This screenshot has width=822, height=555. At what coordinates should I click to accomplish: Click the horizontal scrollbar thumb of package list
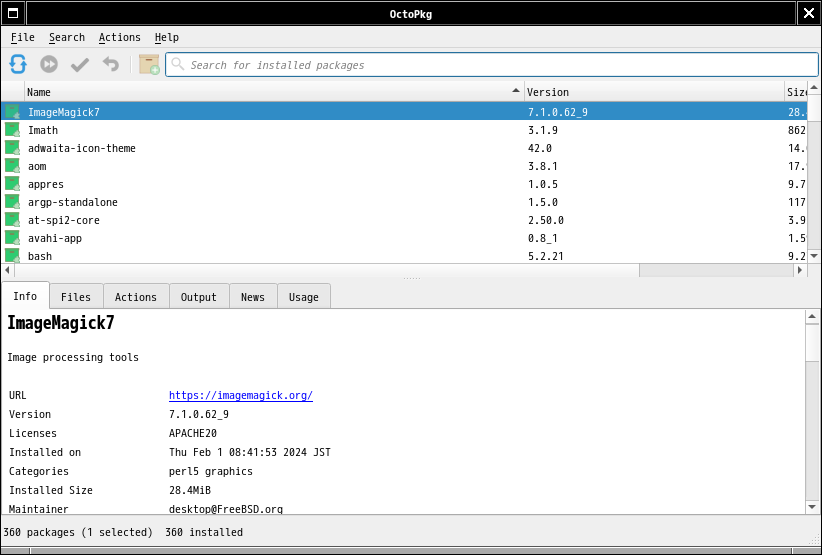326,270
